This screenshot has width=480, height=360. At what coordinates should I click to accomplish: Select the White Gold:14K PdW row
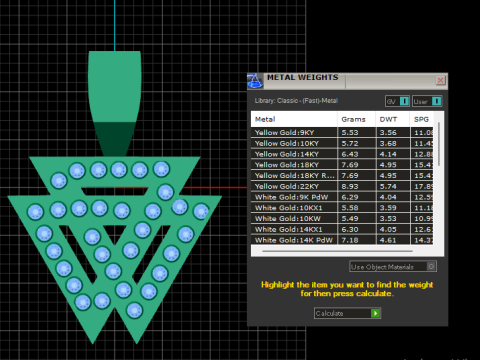pyautogui.click(x=342, y=240)
